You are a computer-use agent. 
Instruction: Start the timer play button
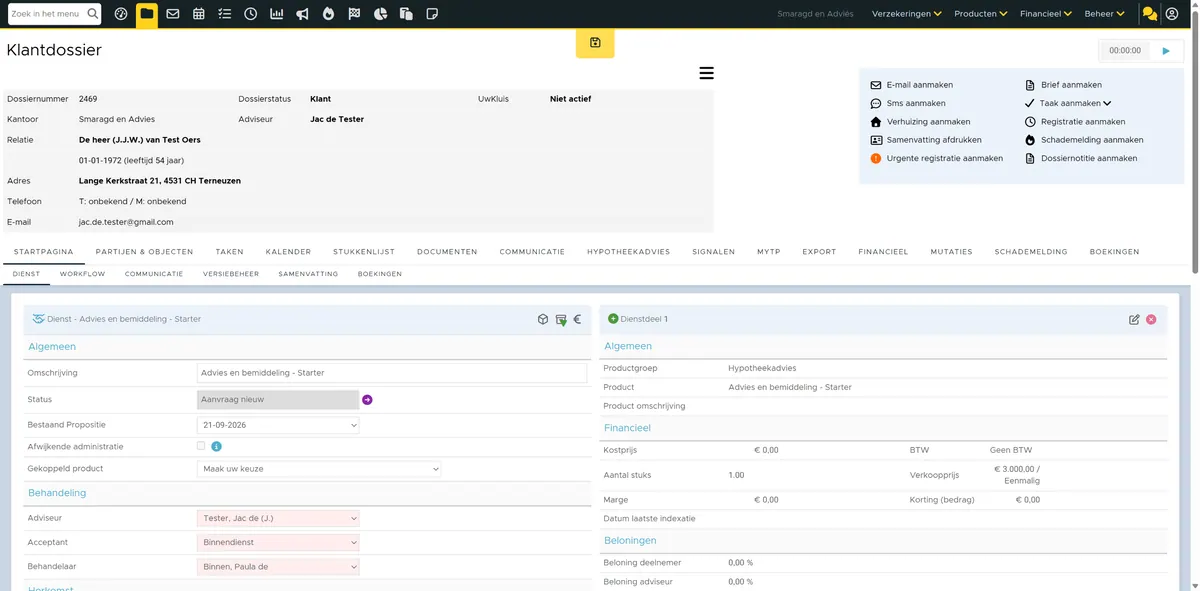pos(1165,50)
